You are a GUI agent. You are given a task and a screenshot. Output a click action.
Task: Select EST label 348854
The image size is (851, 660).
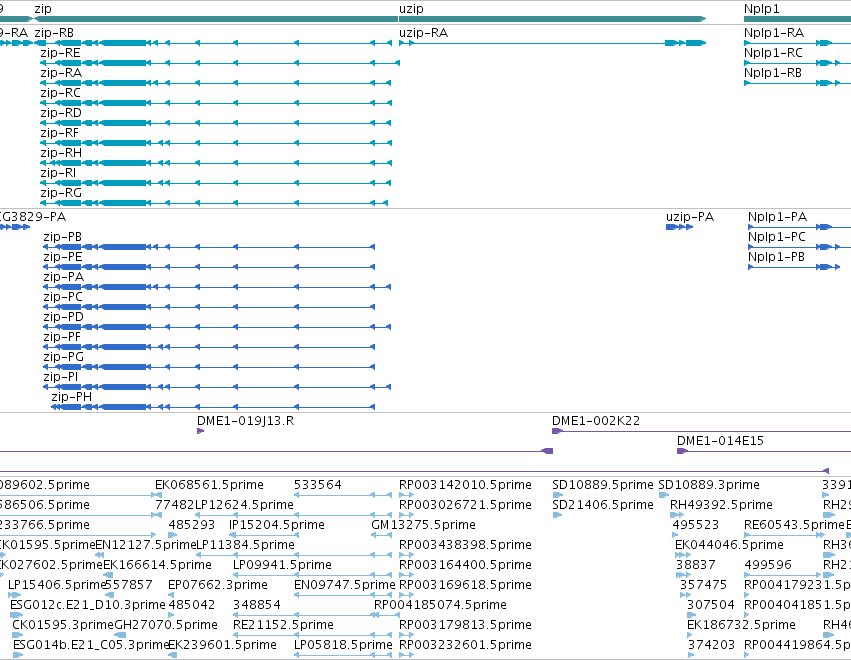257,605
